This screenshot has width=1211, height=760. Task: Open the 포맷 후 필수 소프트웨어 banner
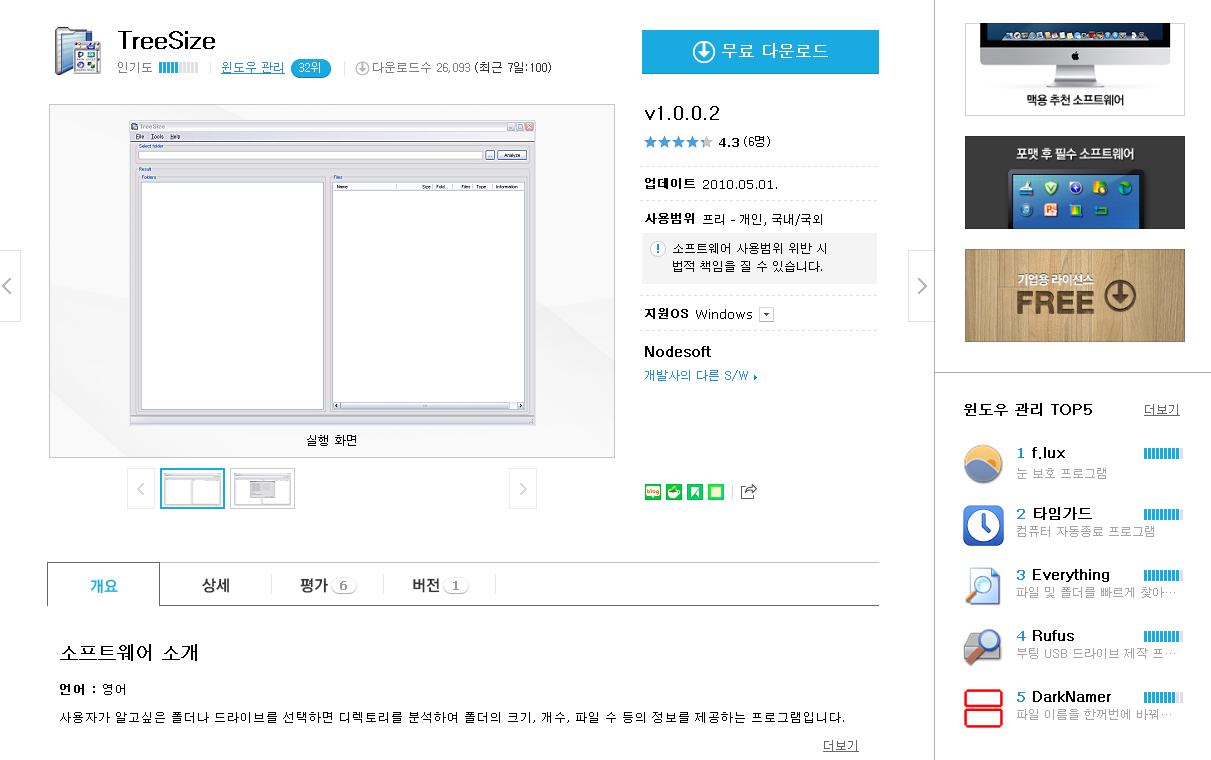pyautogui.click(x=1075, y=182)
